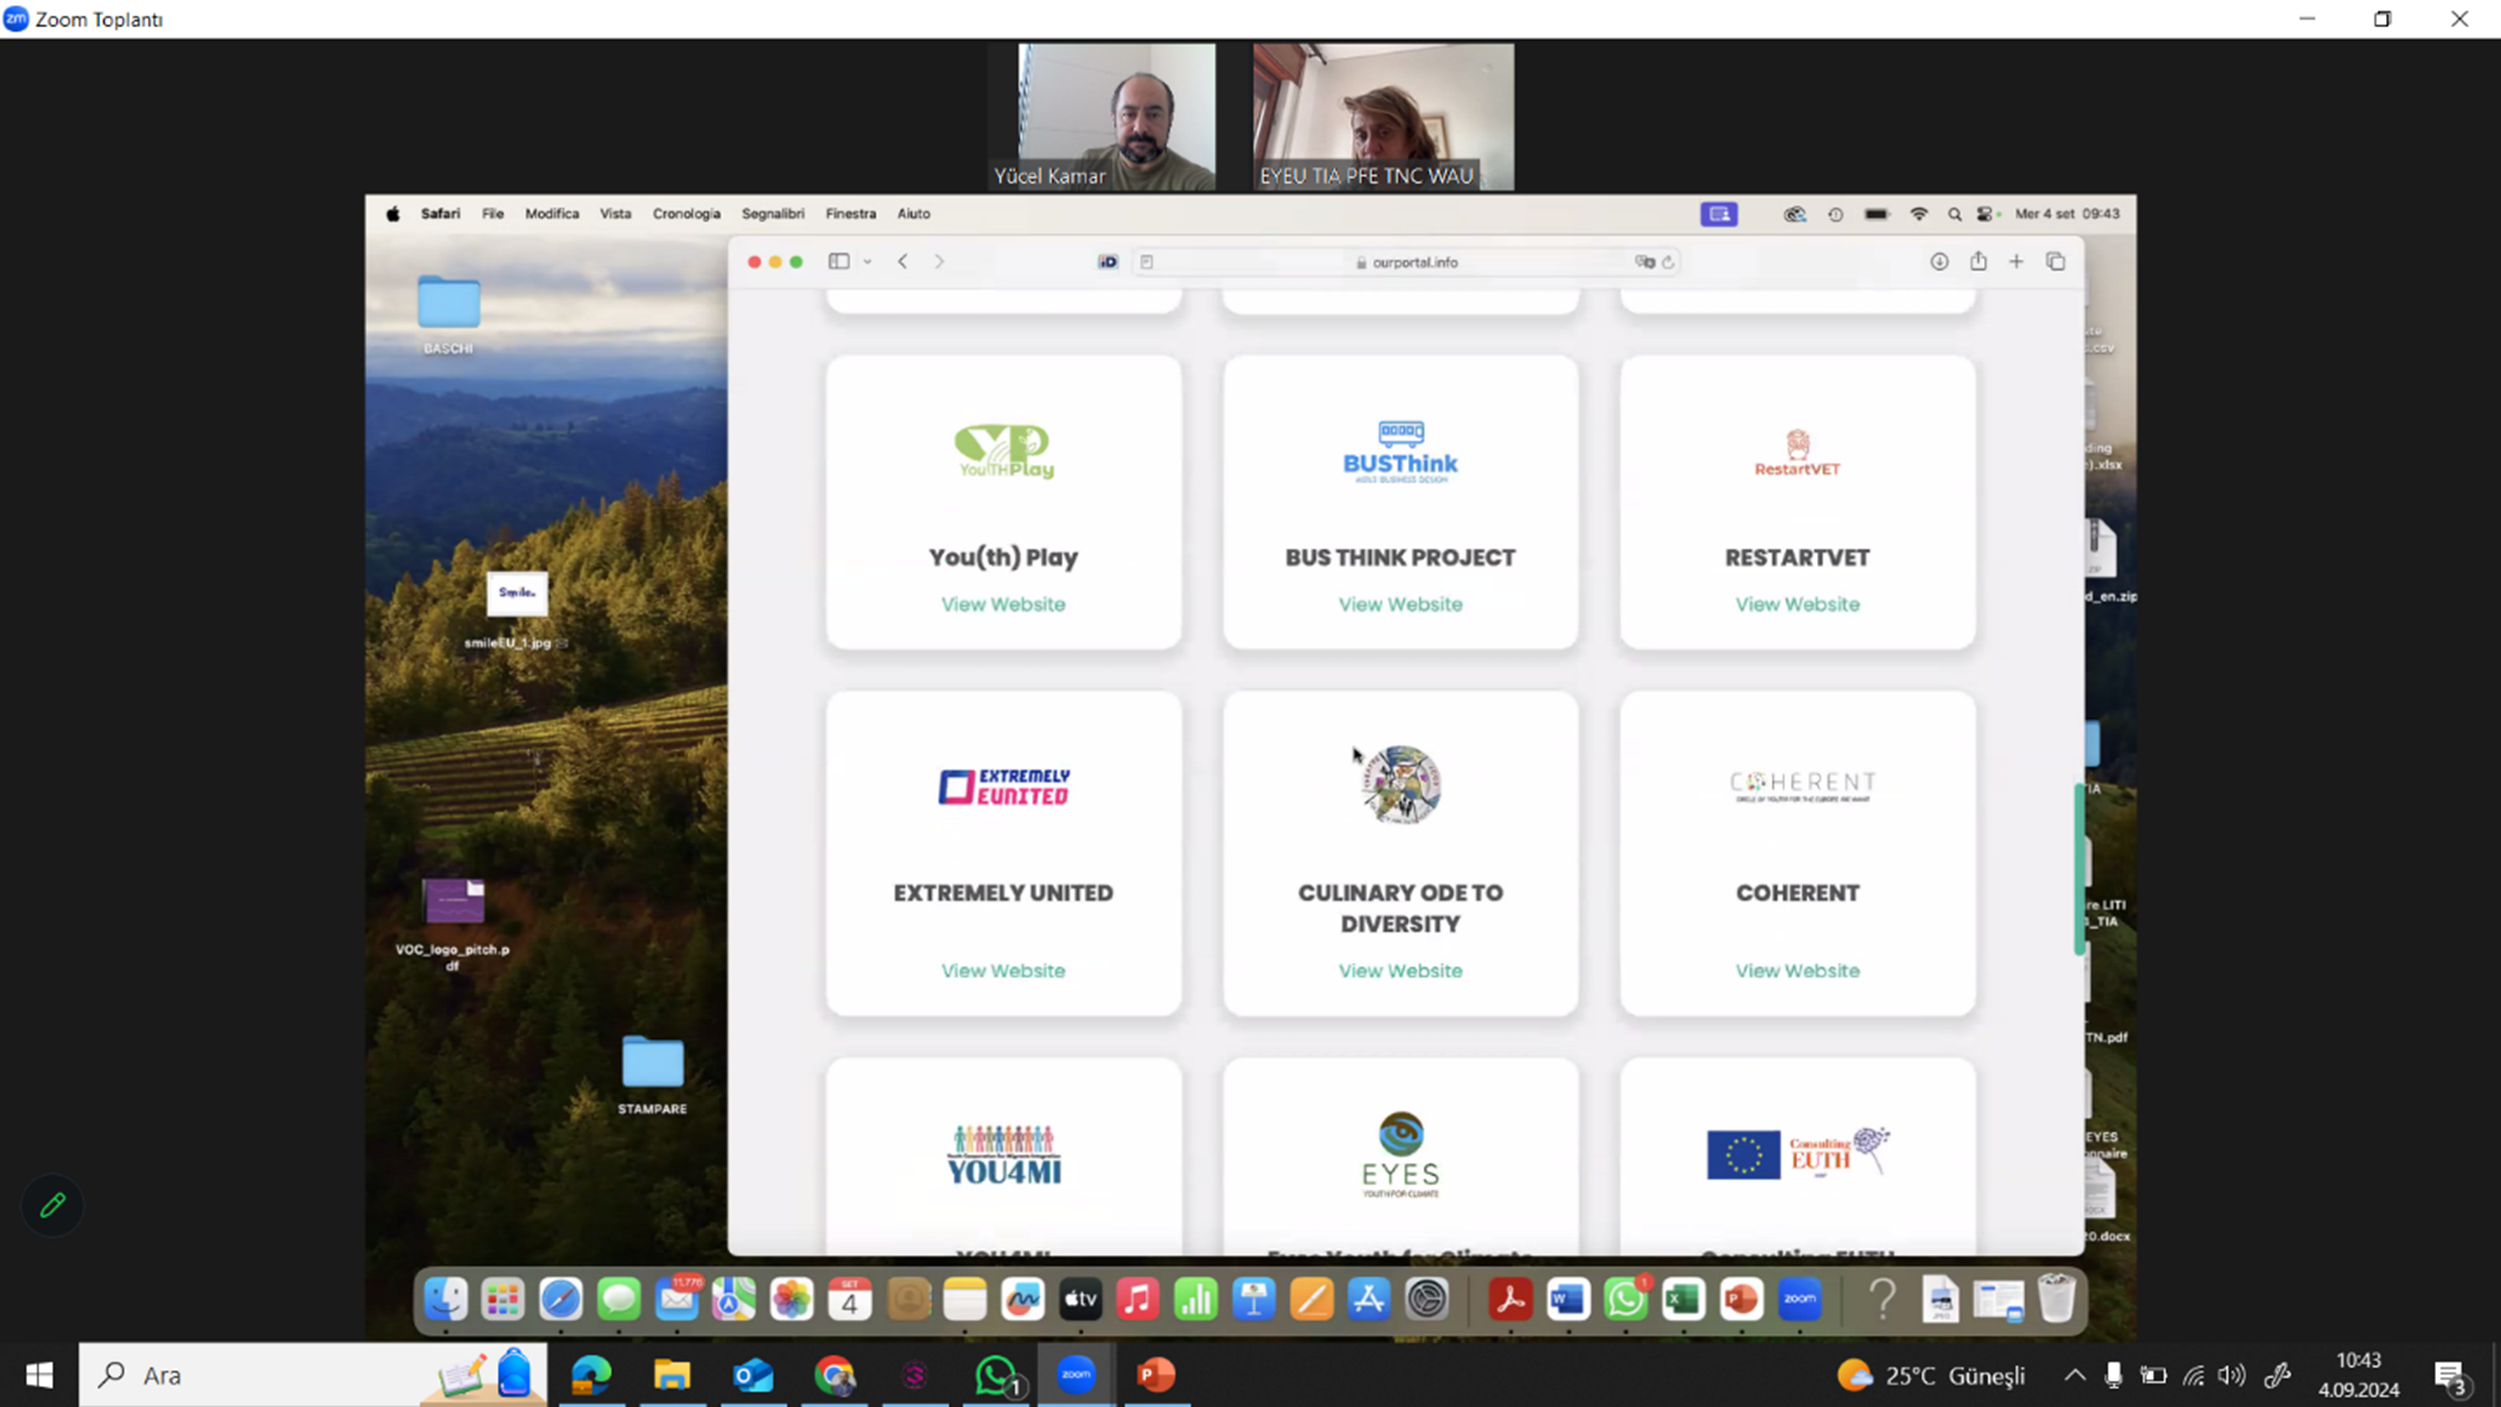Open the Apple menu
This screenshot has width=2501, height=1407.
click(393, 214)
